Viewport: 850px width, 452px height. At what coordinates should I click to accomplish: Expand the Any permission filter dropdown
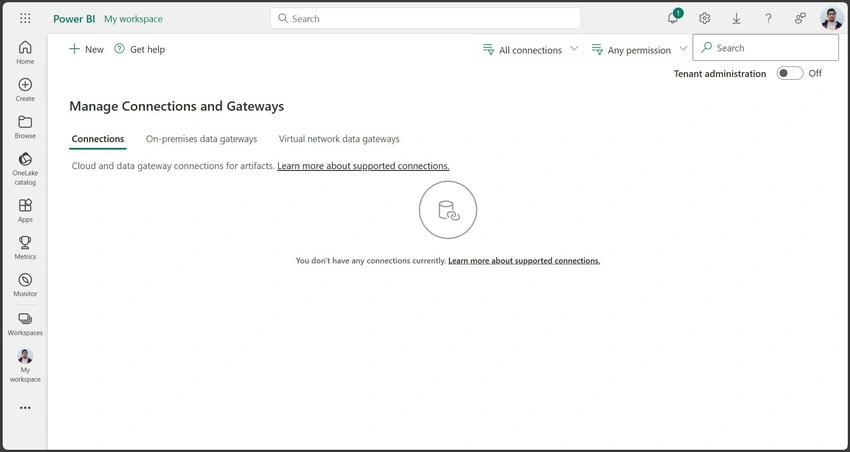pyautogui.click(x=639, y=50)
